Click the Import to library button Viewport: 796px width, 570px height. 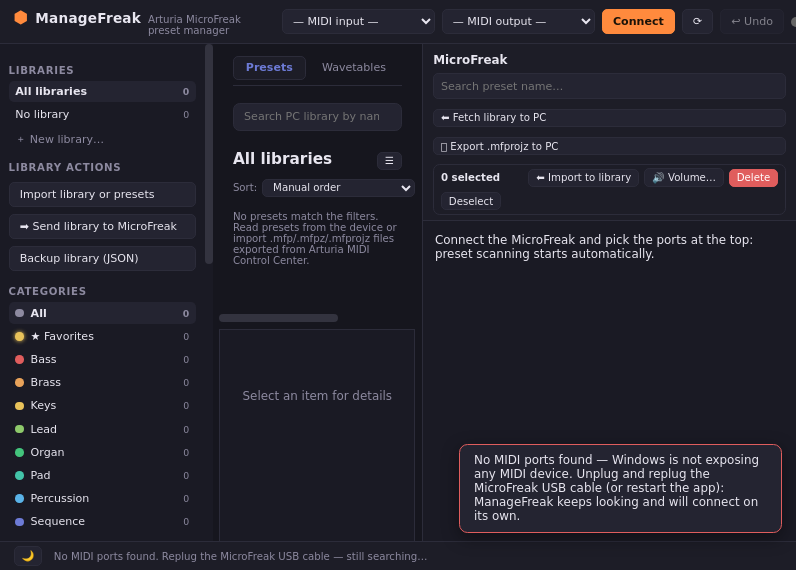pyautogui.click(x=583, y=178)
